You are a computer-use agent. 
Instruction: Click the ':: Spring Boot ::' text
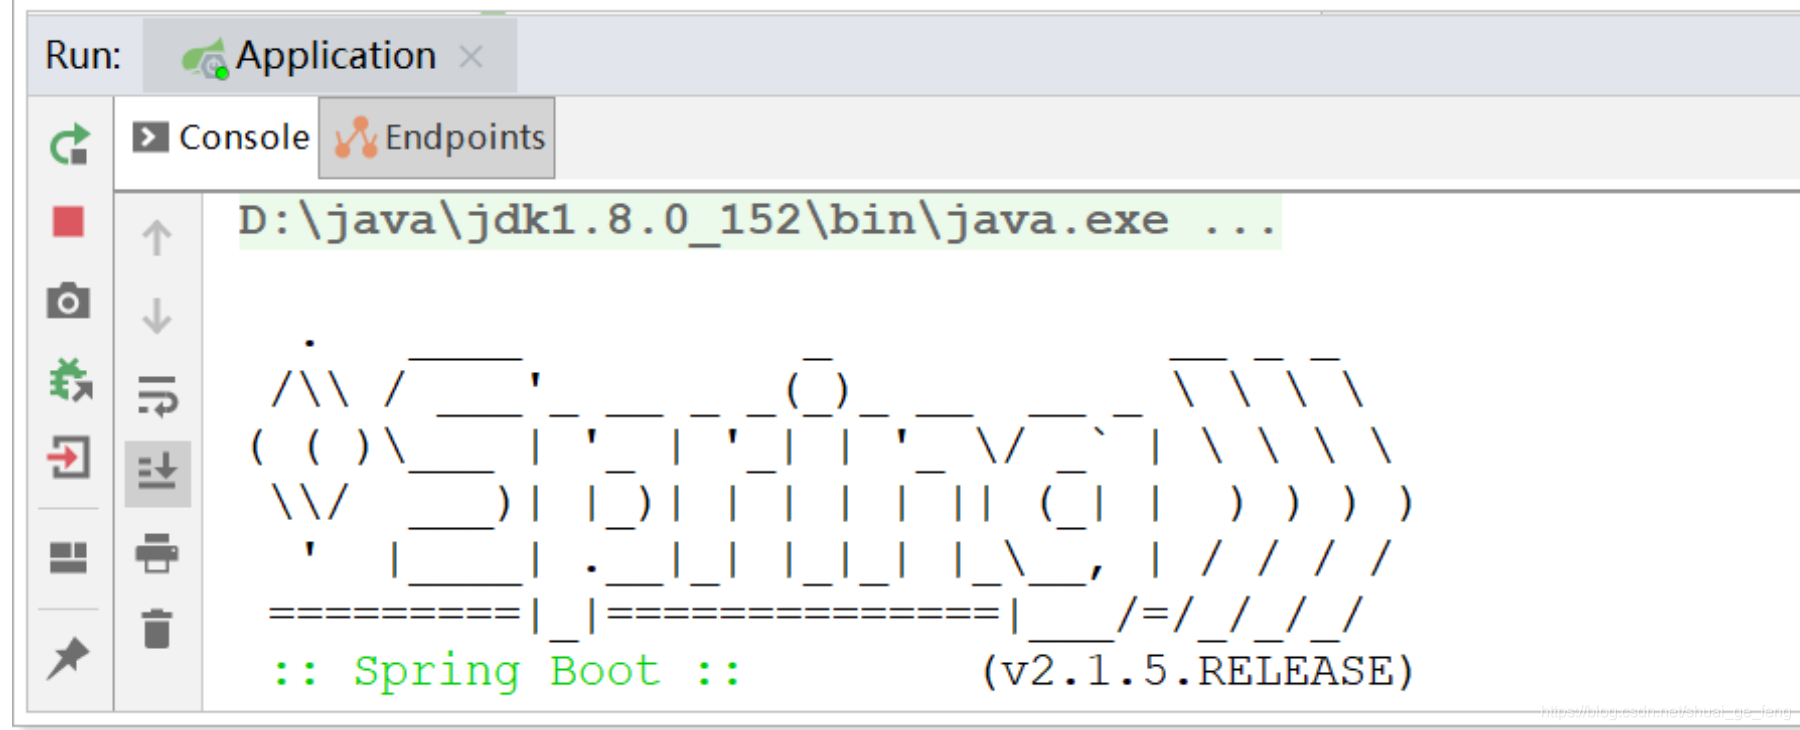(507, 671)
